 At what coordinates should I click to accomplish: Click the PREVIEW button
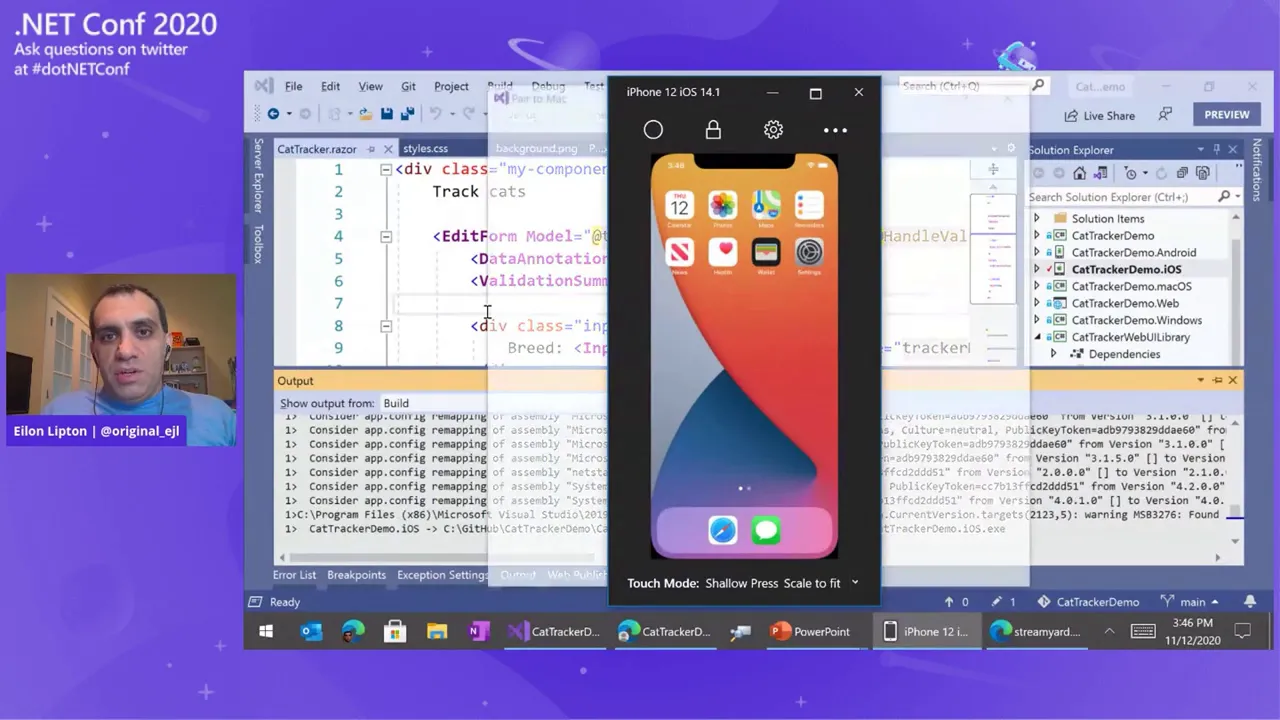point(1226,114)
